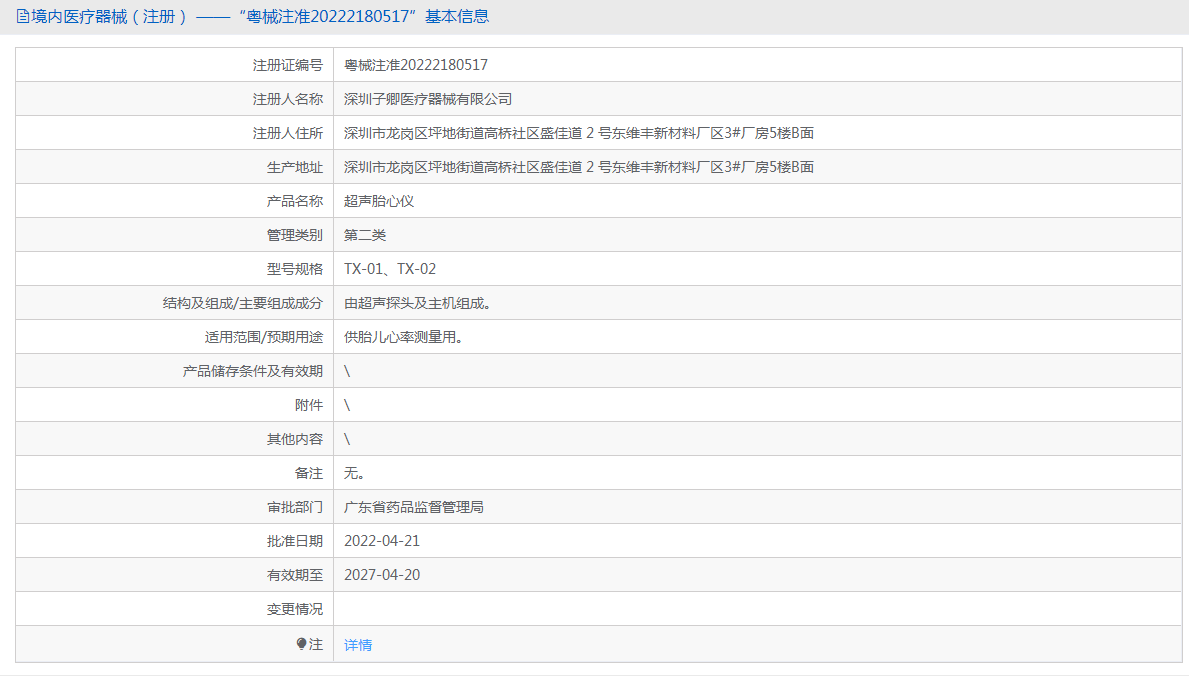Click the 注册证编号 label
The height and width of the screenshot is (680, 1189).
tap(287, 65)
